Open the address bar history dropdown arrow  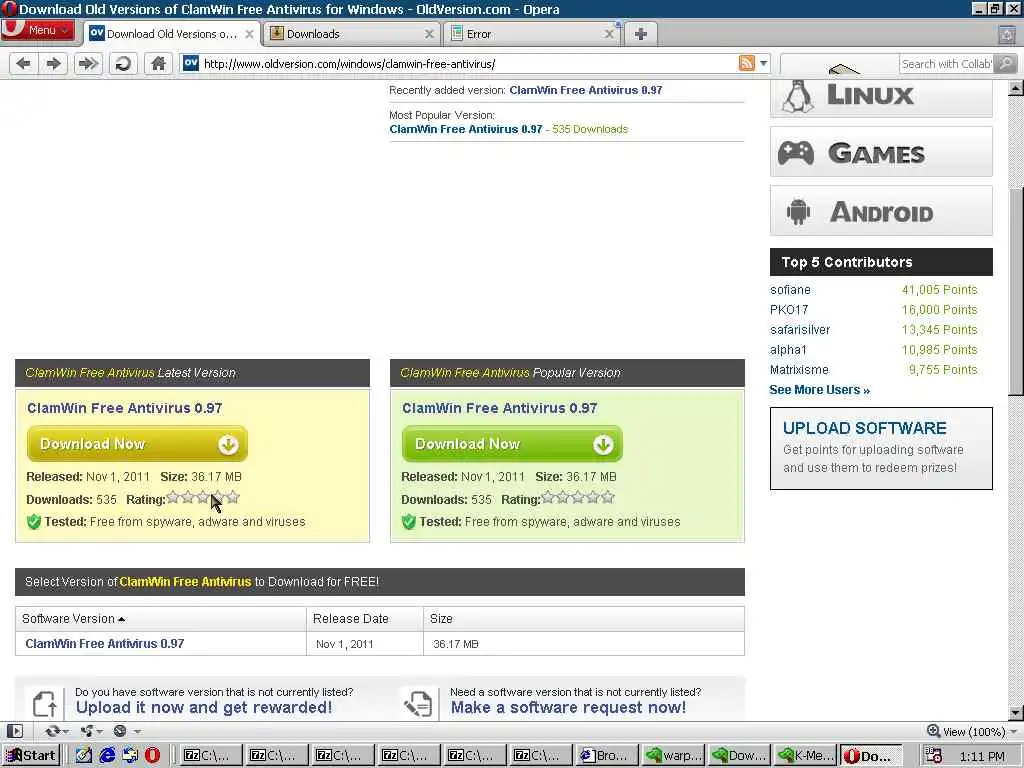coord(763,63)
